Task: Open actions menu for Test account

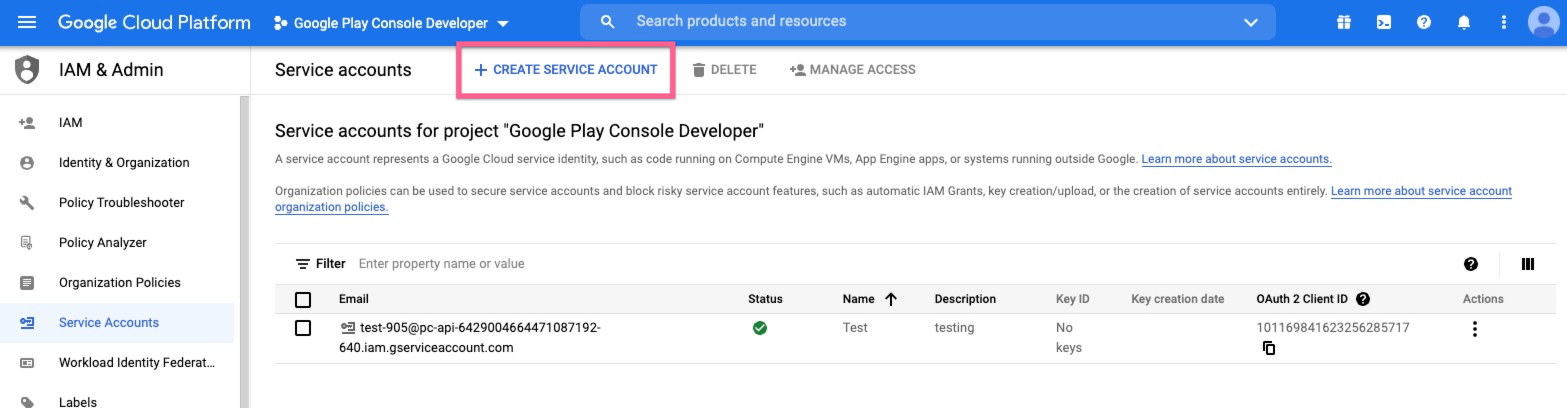Action: (x=1474, y=329)
